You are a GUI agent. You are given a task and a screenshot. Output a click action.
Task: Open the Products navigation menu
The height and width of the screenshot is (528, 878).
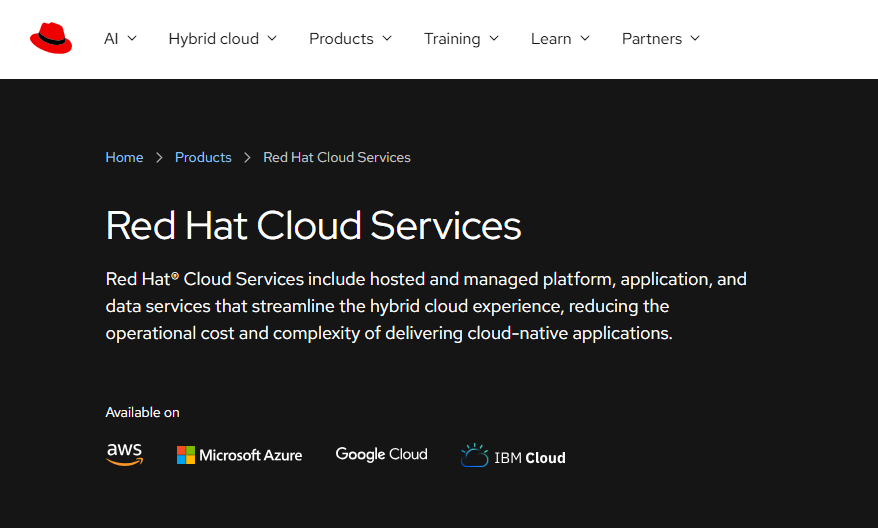[x=351, y=39]
